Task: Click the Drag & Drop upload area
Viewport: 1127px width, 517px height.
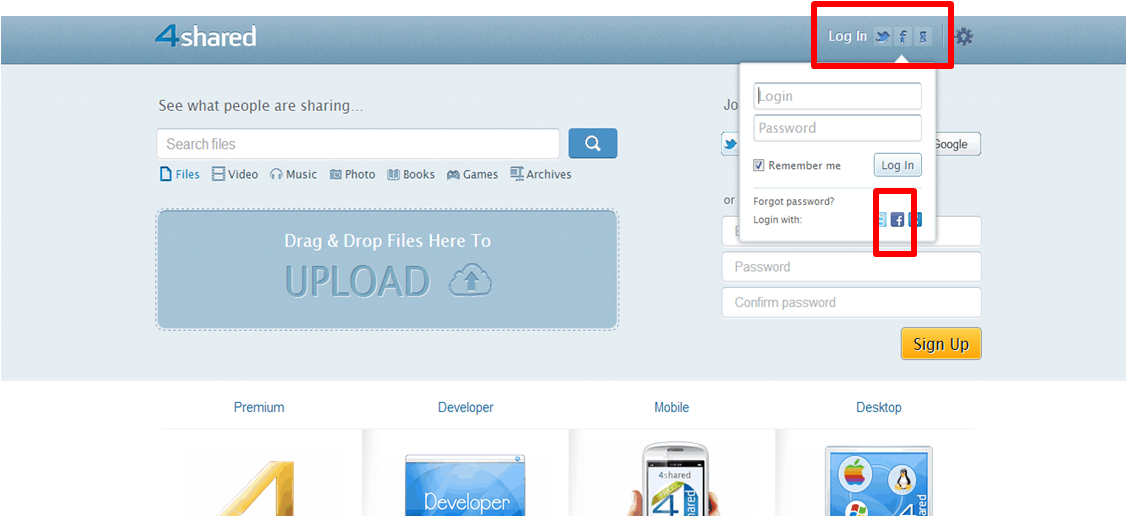Action: [387, 270]
